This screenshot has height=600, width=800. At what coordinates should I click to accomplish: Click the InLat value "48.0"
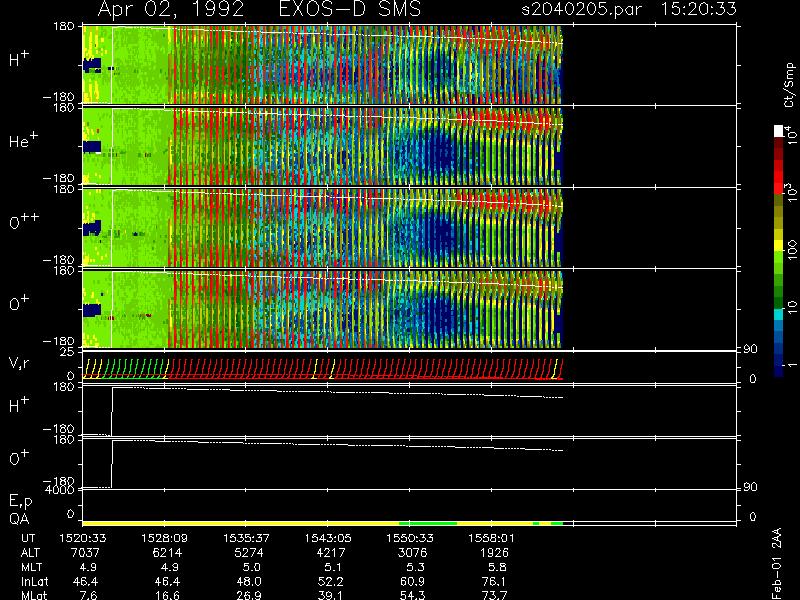(248, 581)
